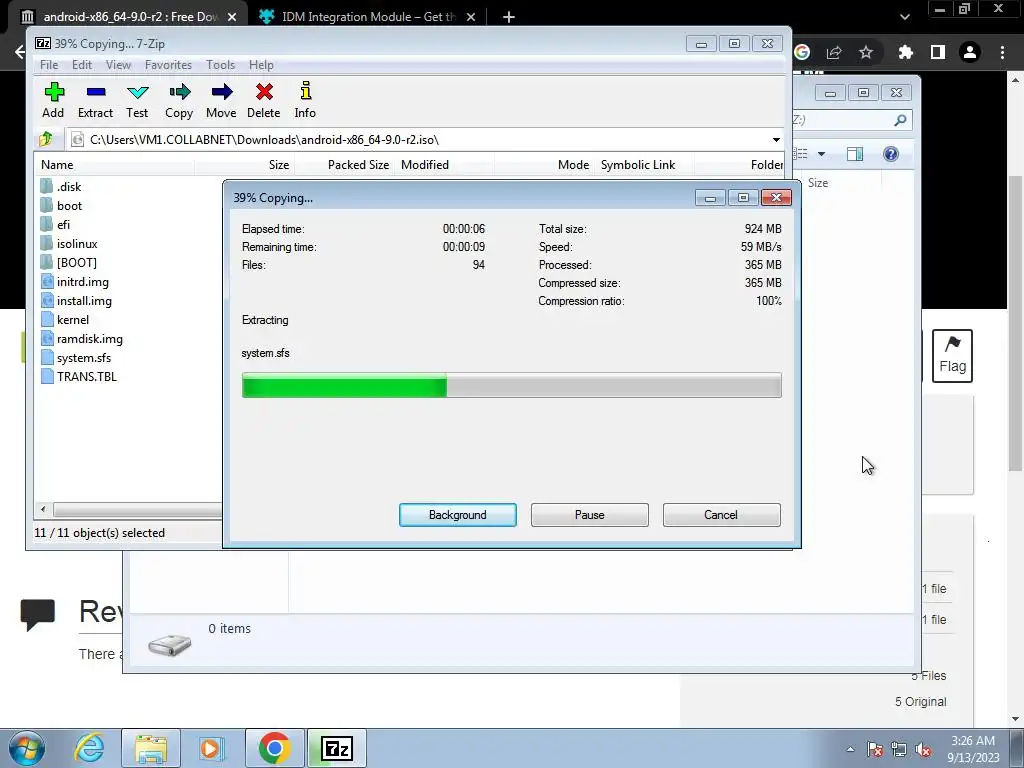Toggle Chrome side panel icon

click(938, 52)
